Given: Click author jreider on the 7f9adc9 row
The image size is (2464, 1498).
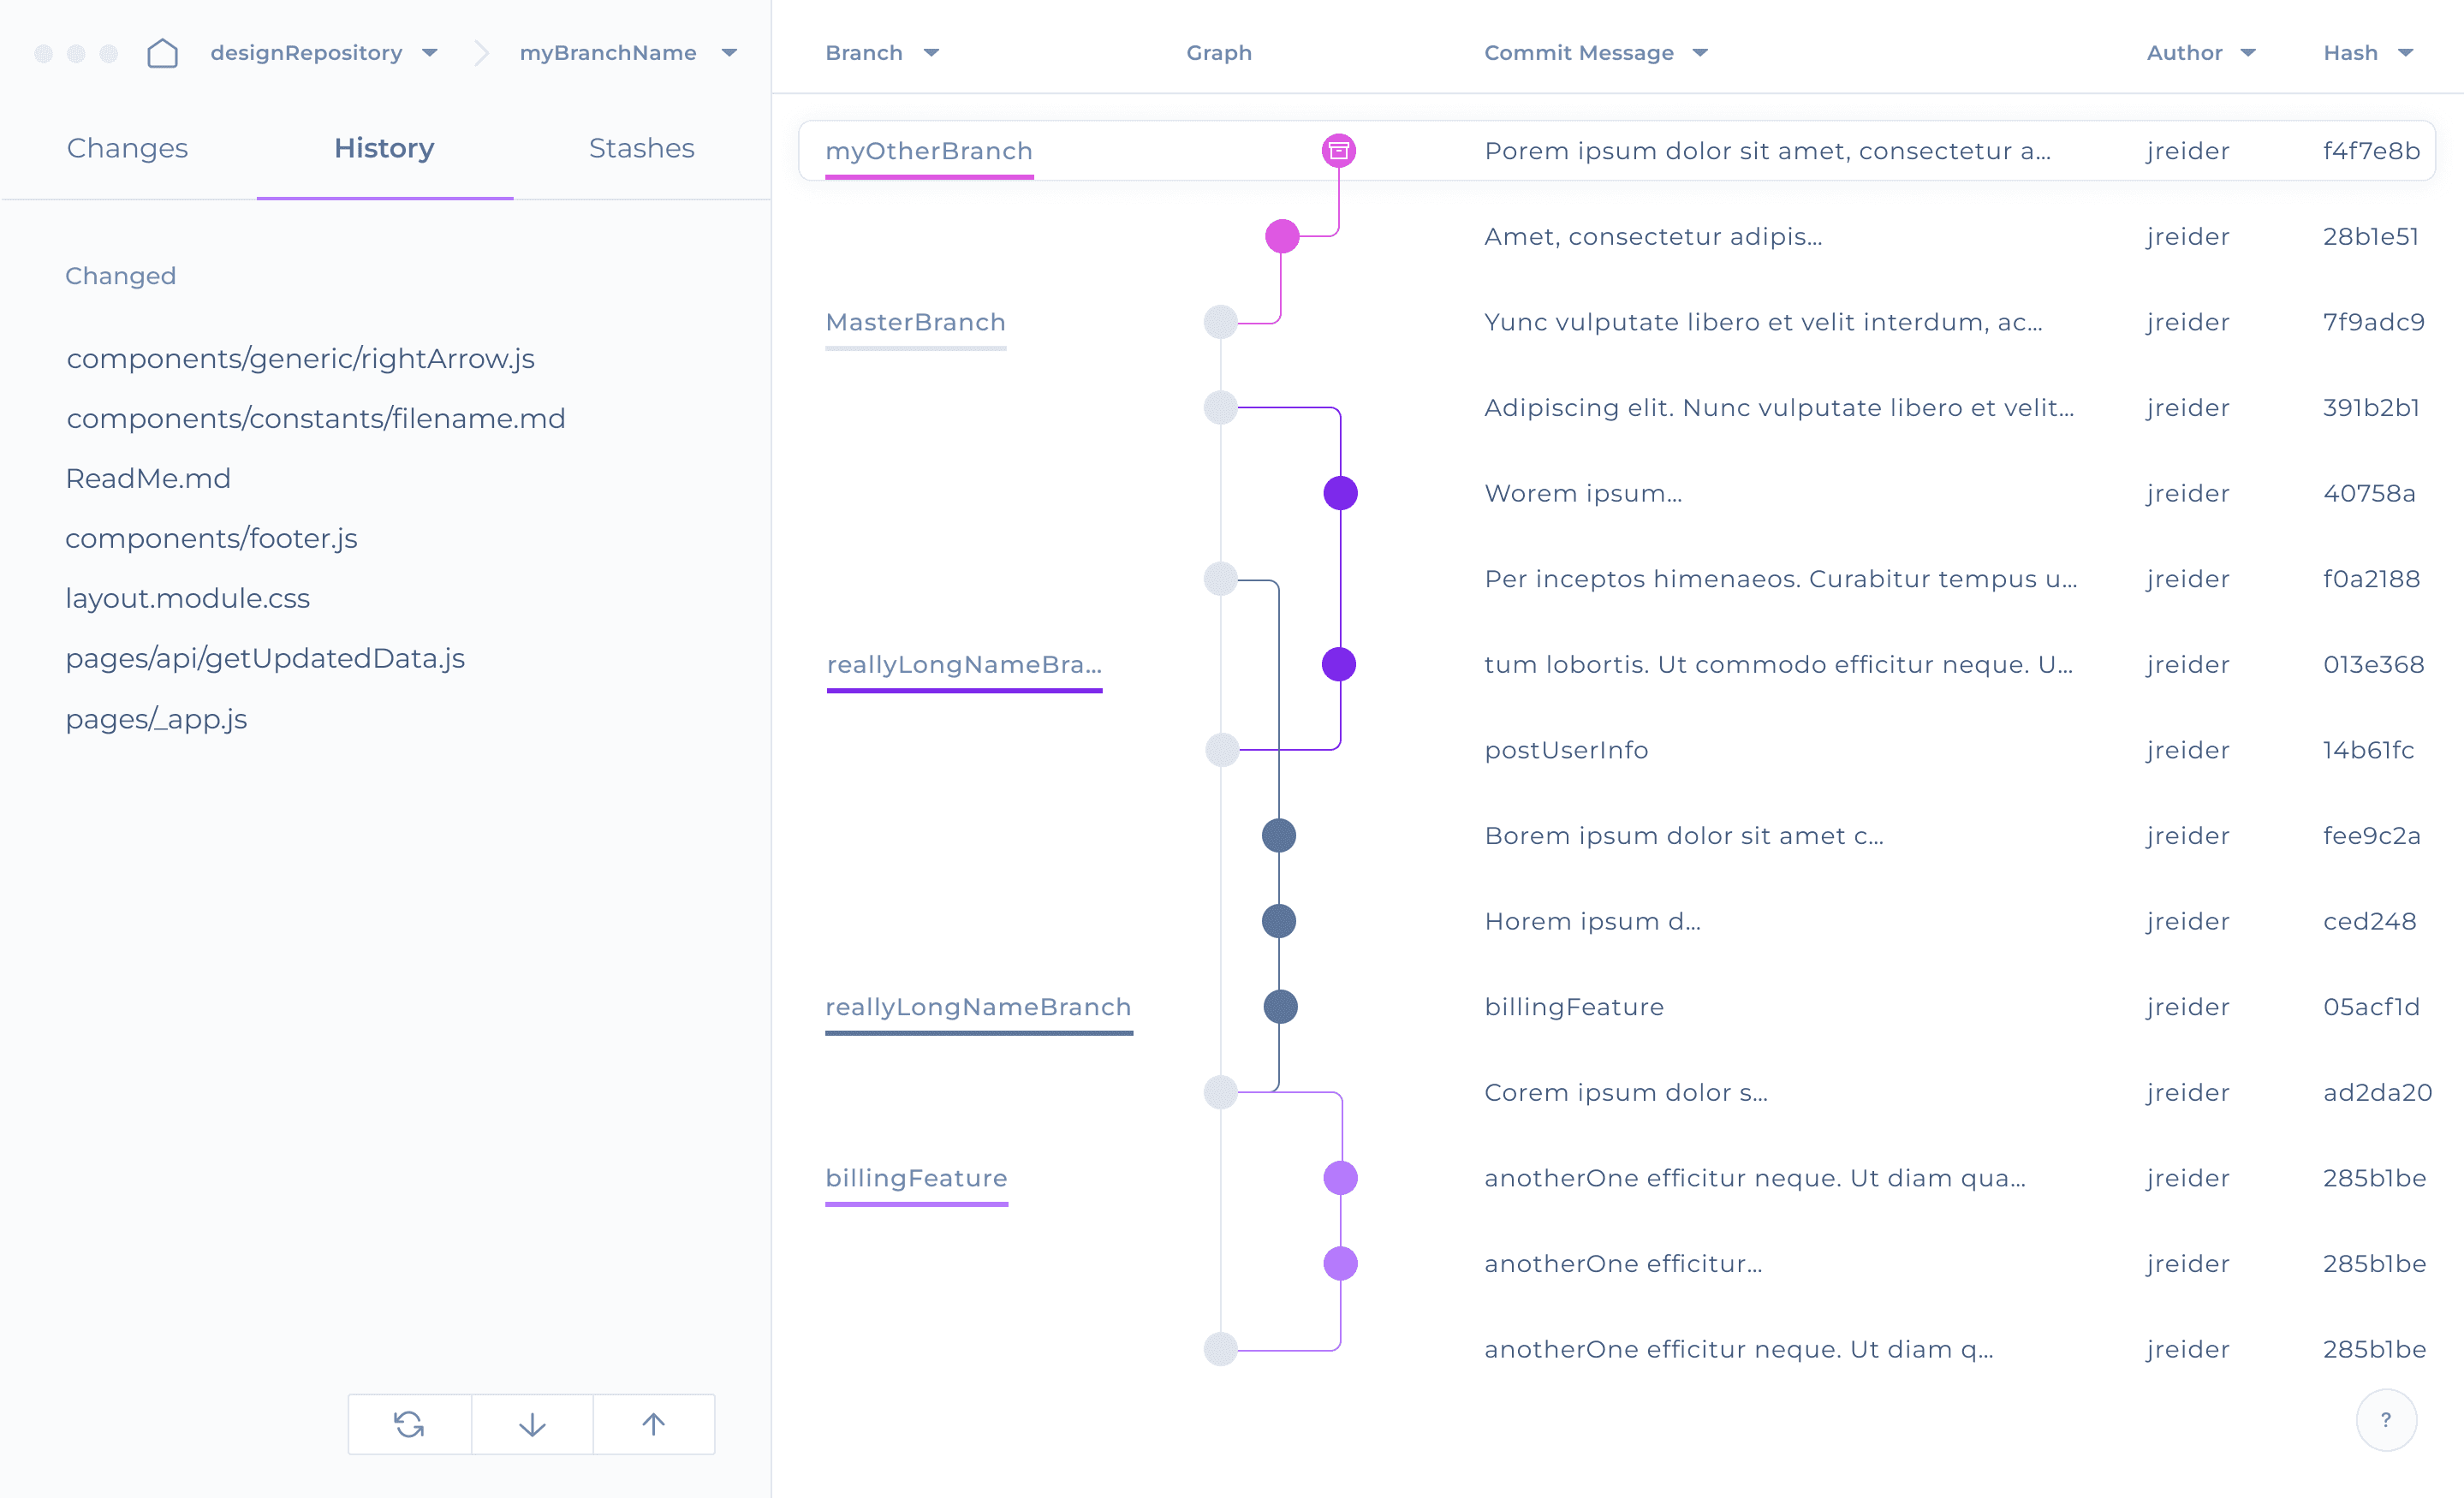Looking at the screenshot, I should 2188,322.
